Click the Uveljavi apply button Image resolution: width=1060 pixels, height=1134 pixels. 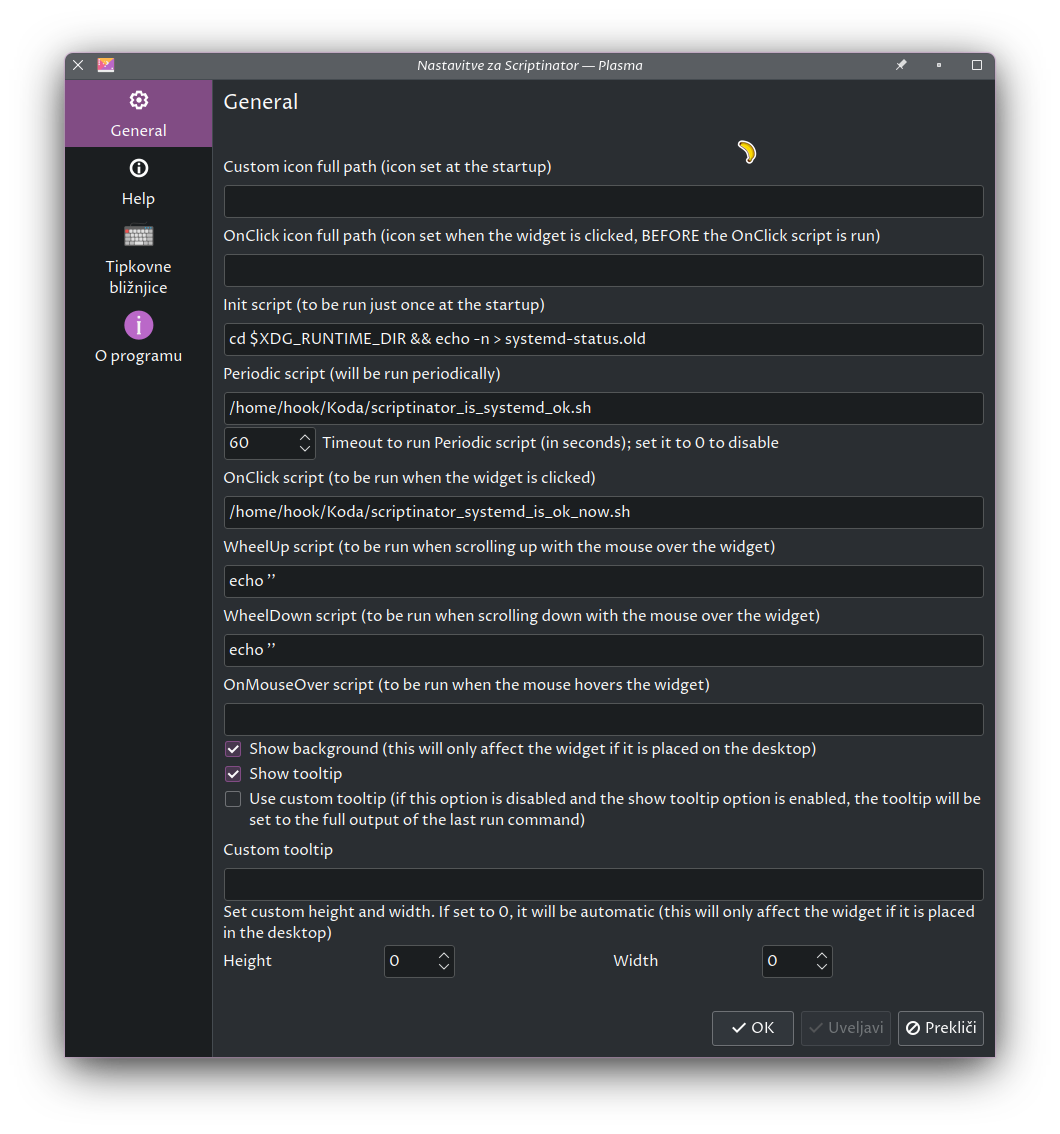pyautogui.click(x=846, y=1028)
